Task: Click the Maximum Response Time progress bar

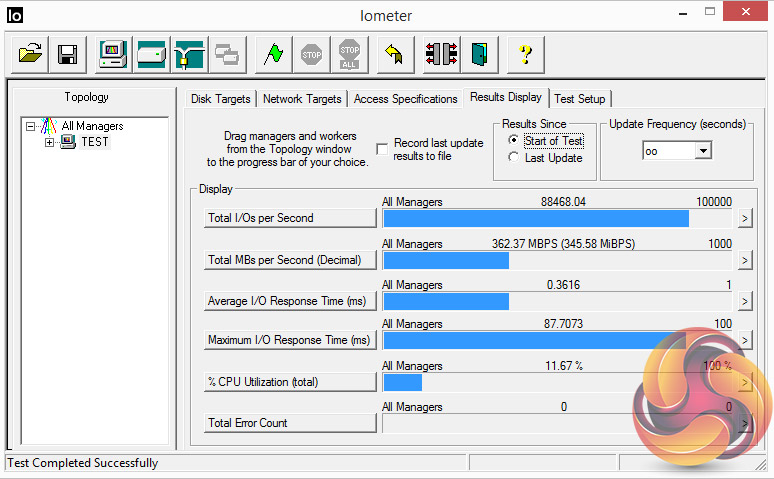Action: coord(558,340)
